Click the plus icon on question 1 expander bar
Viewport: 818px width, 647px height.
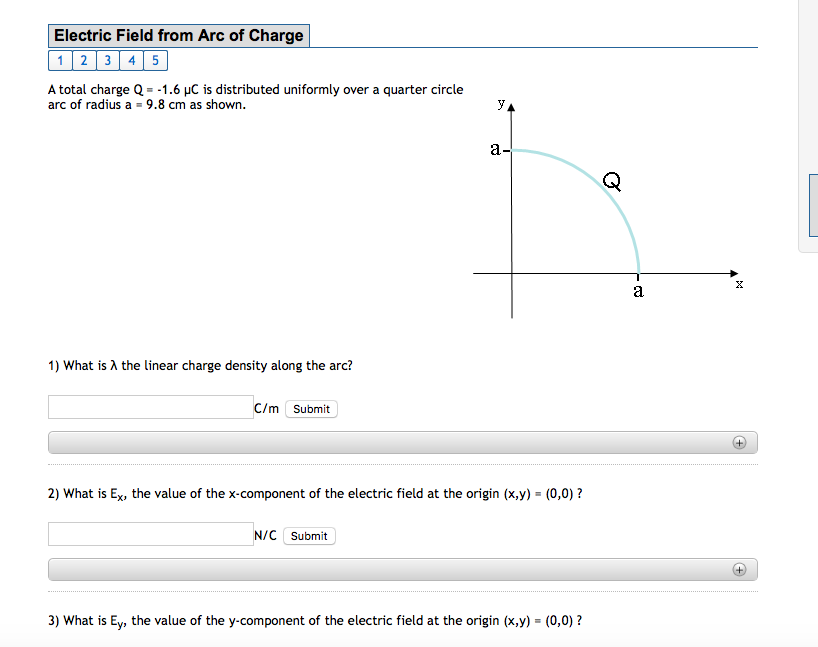739,442
